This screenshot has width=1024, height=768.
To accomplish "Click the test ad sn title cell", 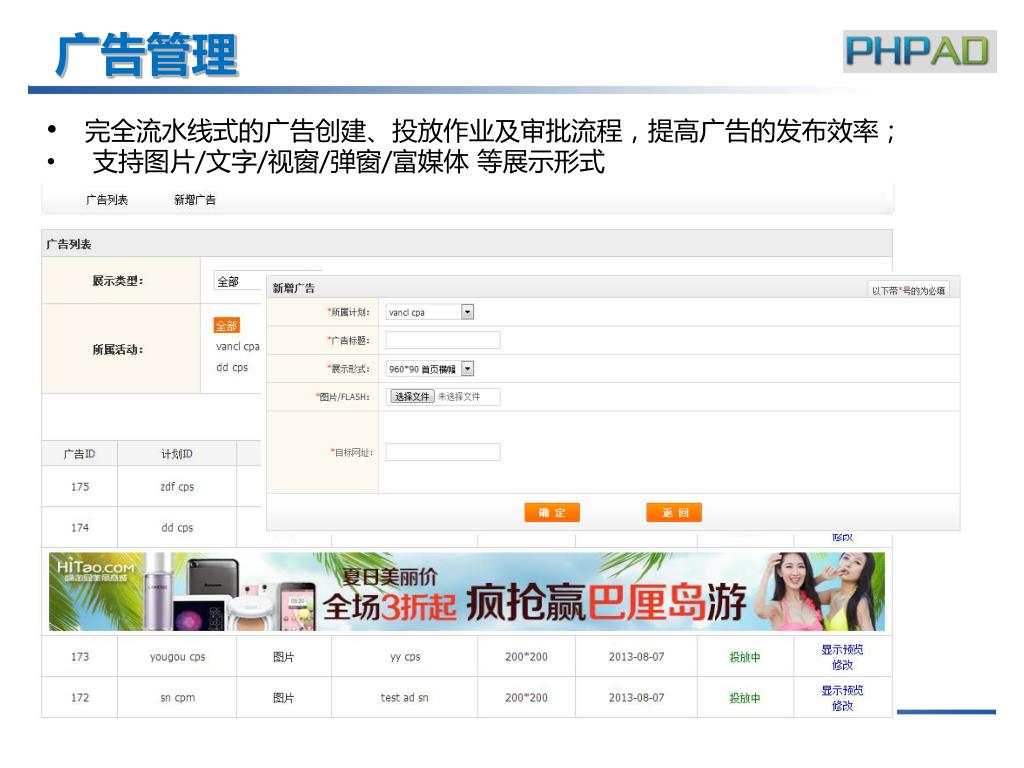I will coord(405,697).
